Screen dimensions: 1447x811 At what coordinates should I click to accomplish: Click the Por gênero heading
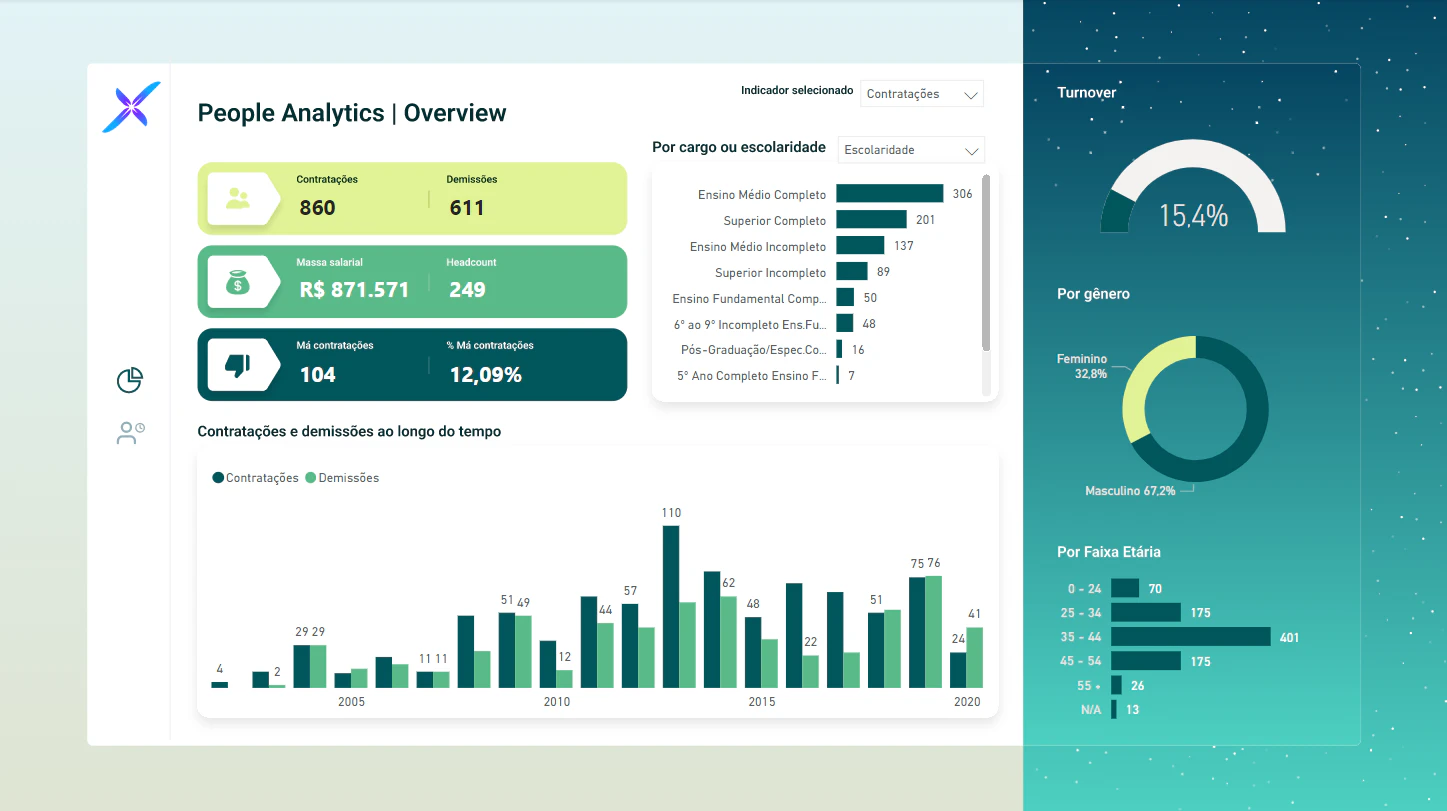[x=1093, y=294]
